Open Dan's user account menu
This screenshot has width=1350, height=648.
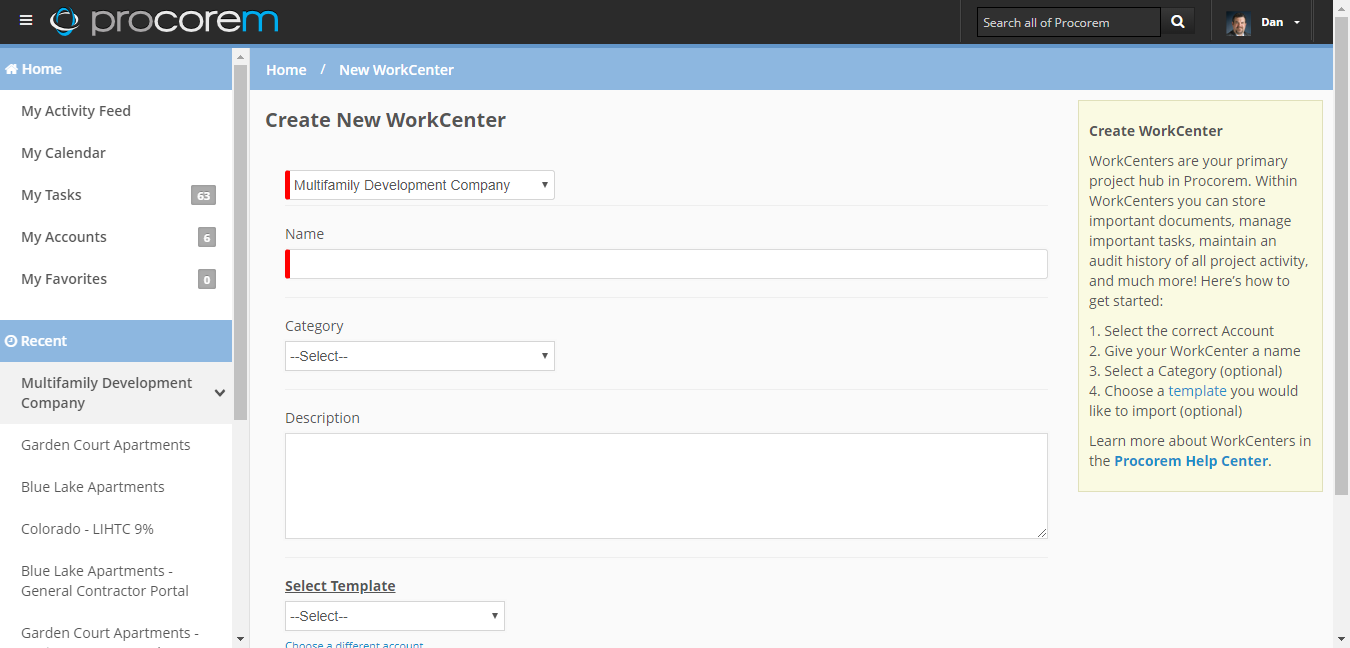pos(1283,20)
